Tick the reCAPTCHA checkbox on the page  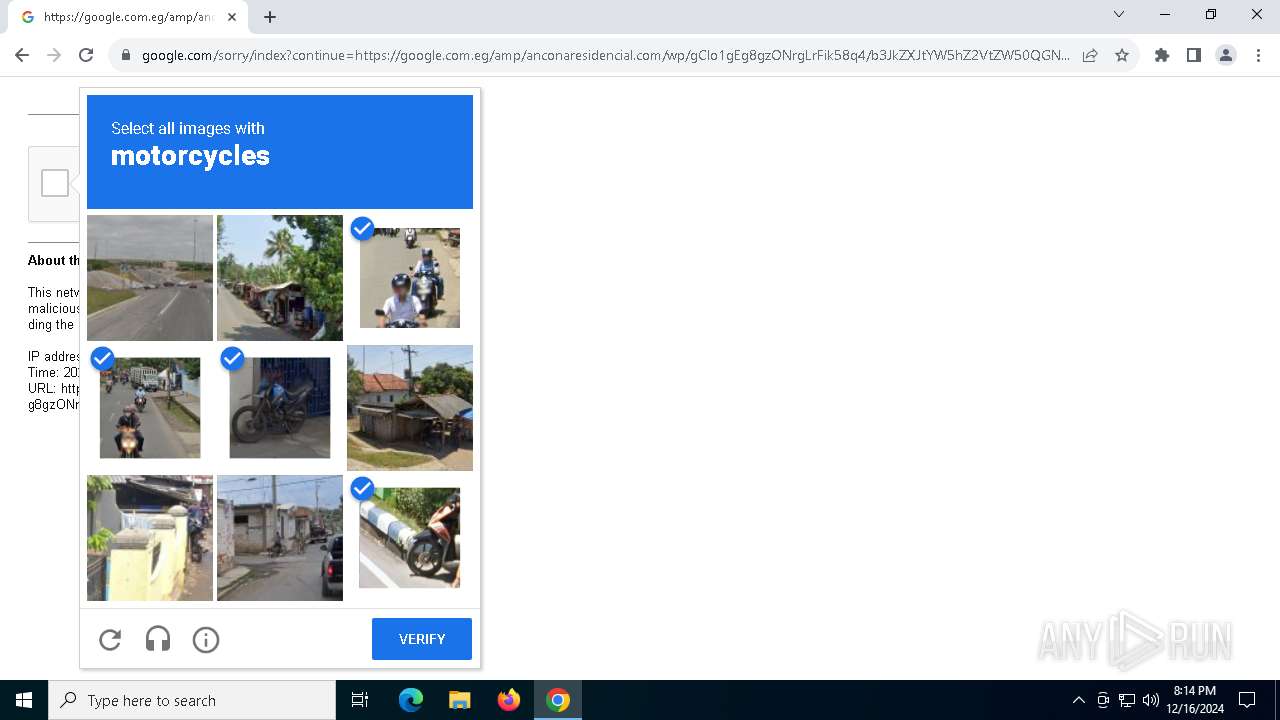point(55,183)
